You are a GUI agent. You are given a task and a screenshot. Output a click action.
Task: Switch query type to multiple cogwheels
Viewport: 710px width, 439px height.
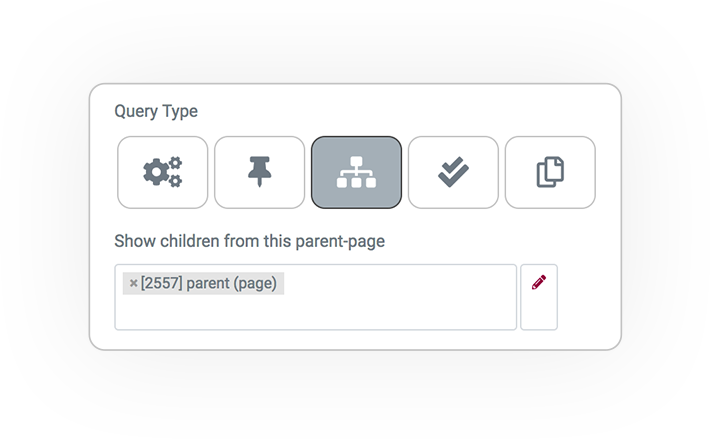[163, 172]
